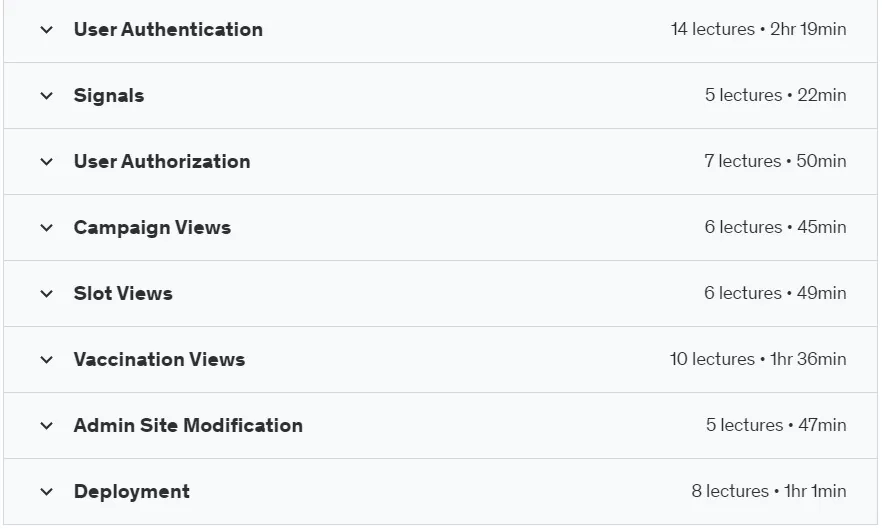
Task: Click the 14 lectures 2hr 19min label
Action: [x=758, y=29]
